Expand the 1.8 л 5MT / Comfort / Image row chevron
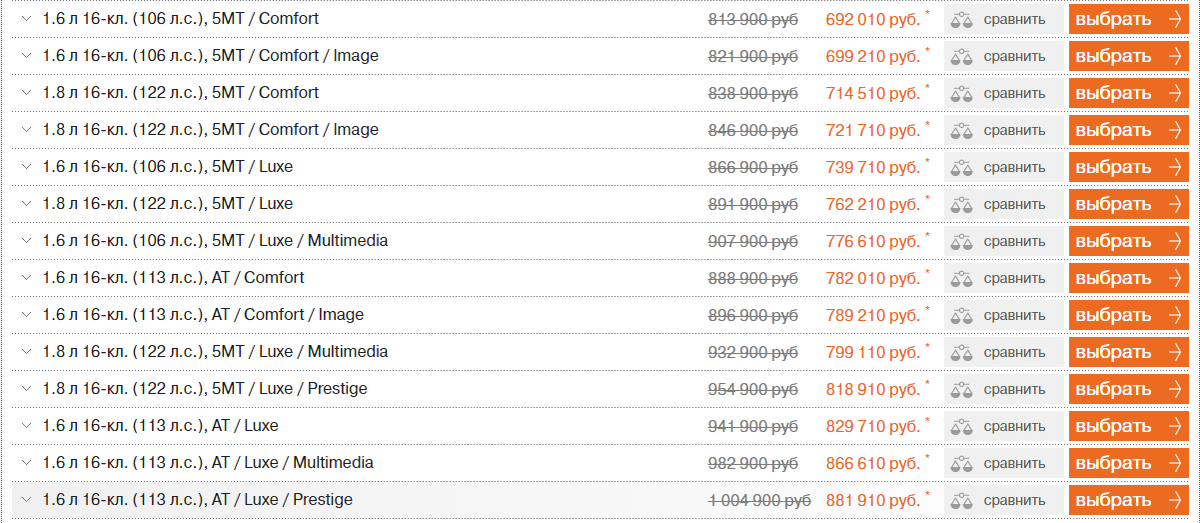Screen dimensions: 1200x523 [27, 130]
